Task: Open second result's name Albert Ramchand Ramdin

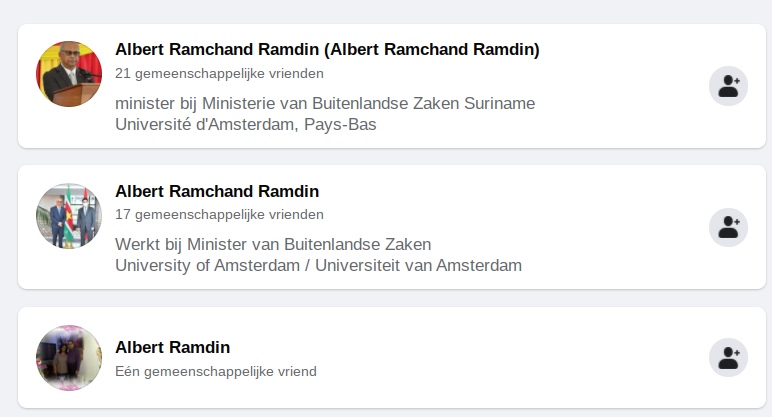Action: [217, 191]
